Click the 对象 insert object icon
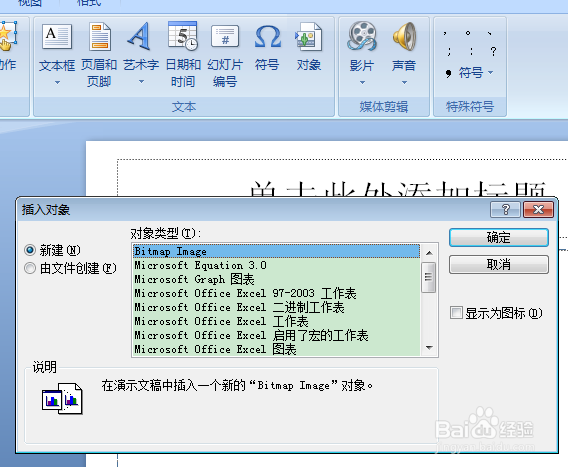Image resolution: width=568 pixels, height=467 pixels. click(x=308, y=37)
